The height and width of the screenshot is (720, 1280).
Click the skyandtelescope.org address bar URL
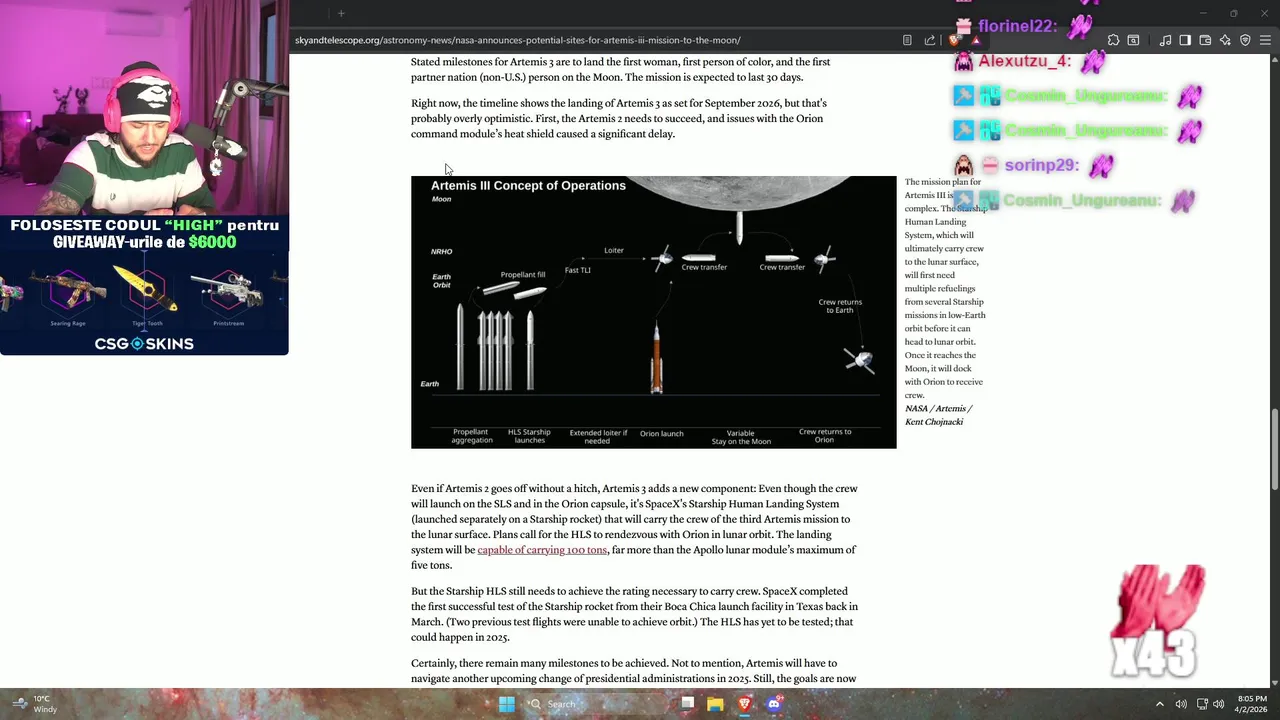click(x=518, y=40)
